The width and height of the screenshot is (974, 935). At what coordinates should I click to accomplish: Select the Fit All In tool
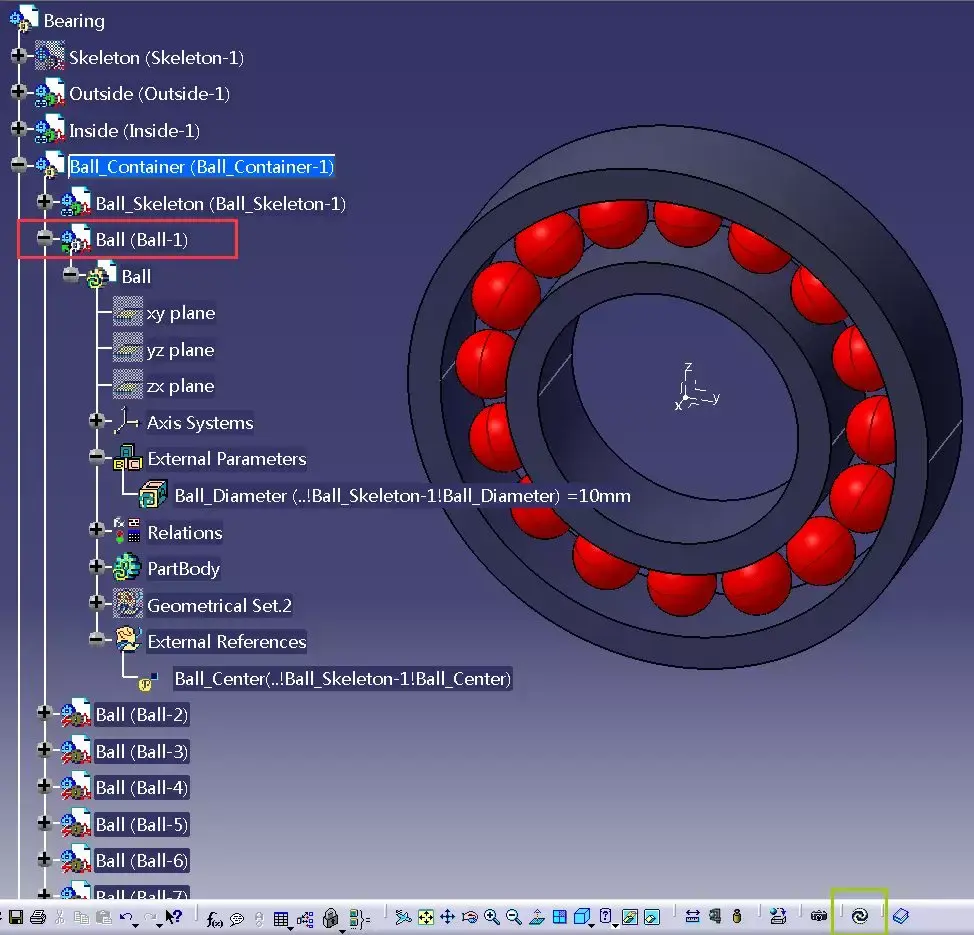coord(426,913)
